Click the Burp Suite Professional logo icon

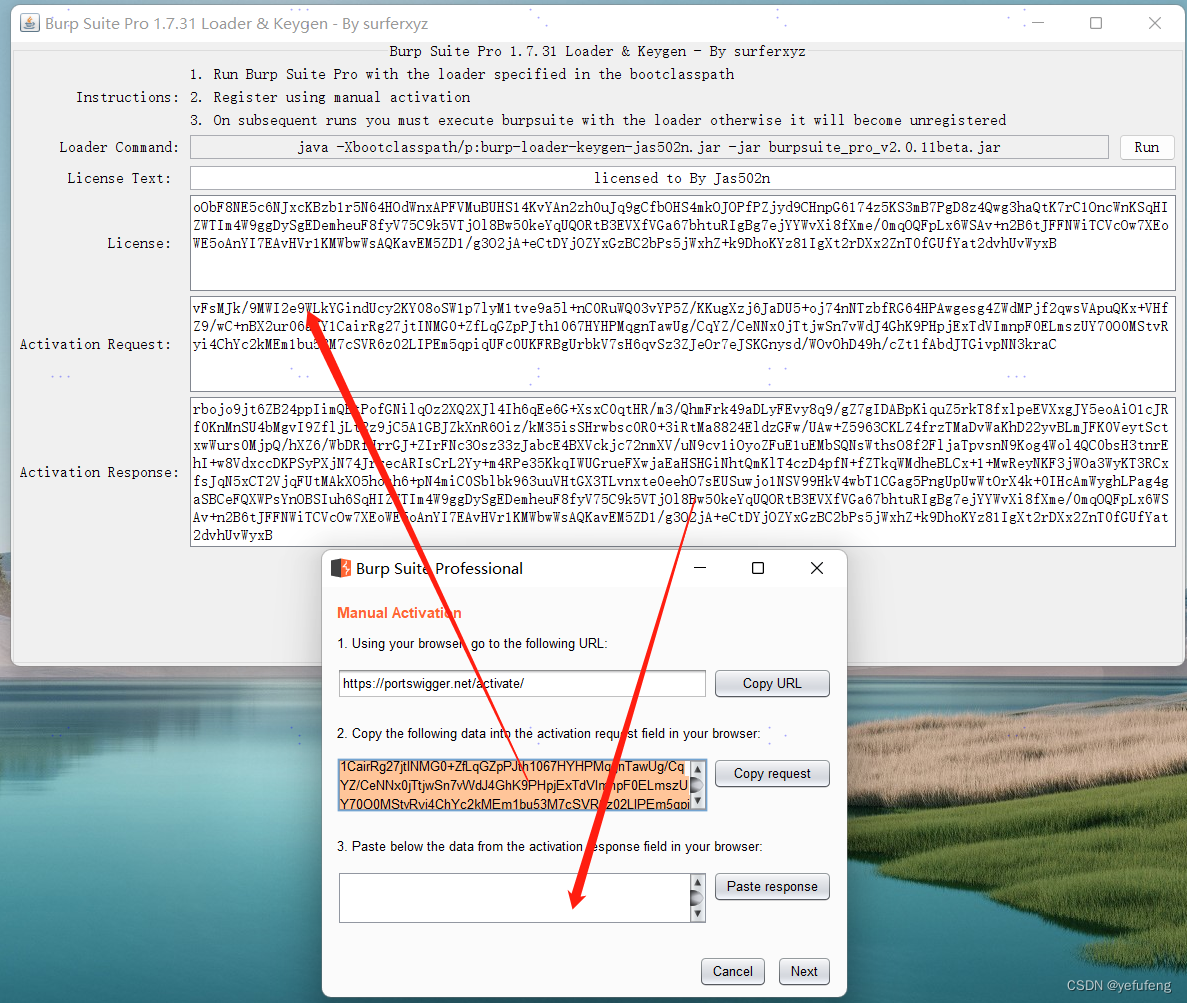tap(341, 568)
